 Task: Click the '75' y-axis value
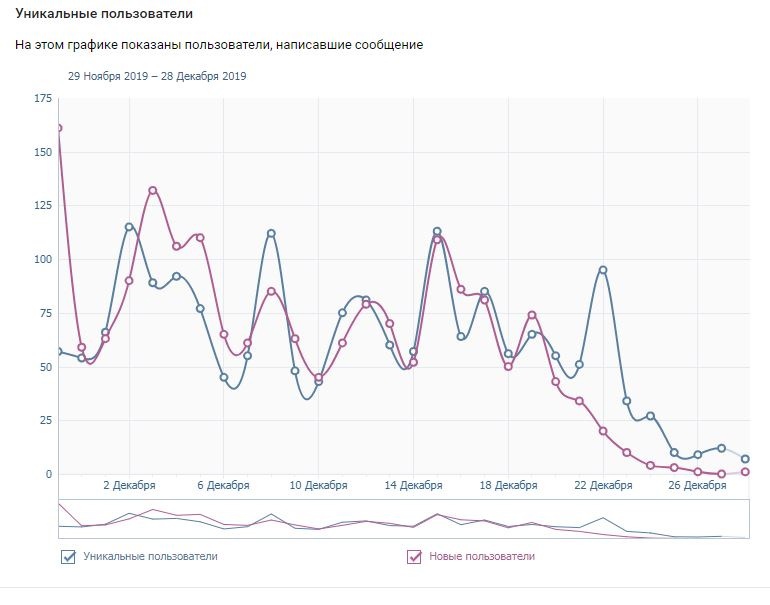[46, 313]
